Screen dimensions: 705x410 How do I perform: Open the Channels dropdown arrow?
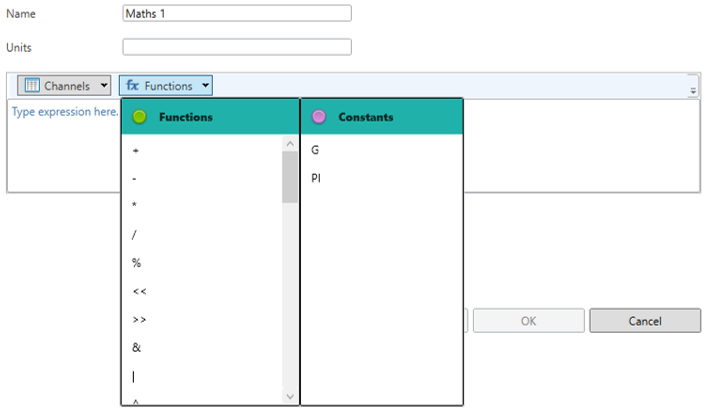(x=104, y=85)
